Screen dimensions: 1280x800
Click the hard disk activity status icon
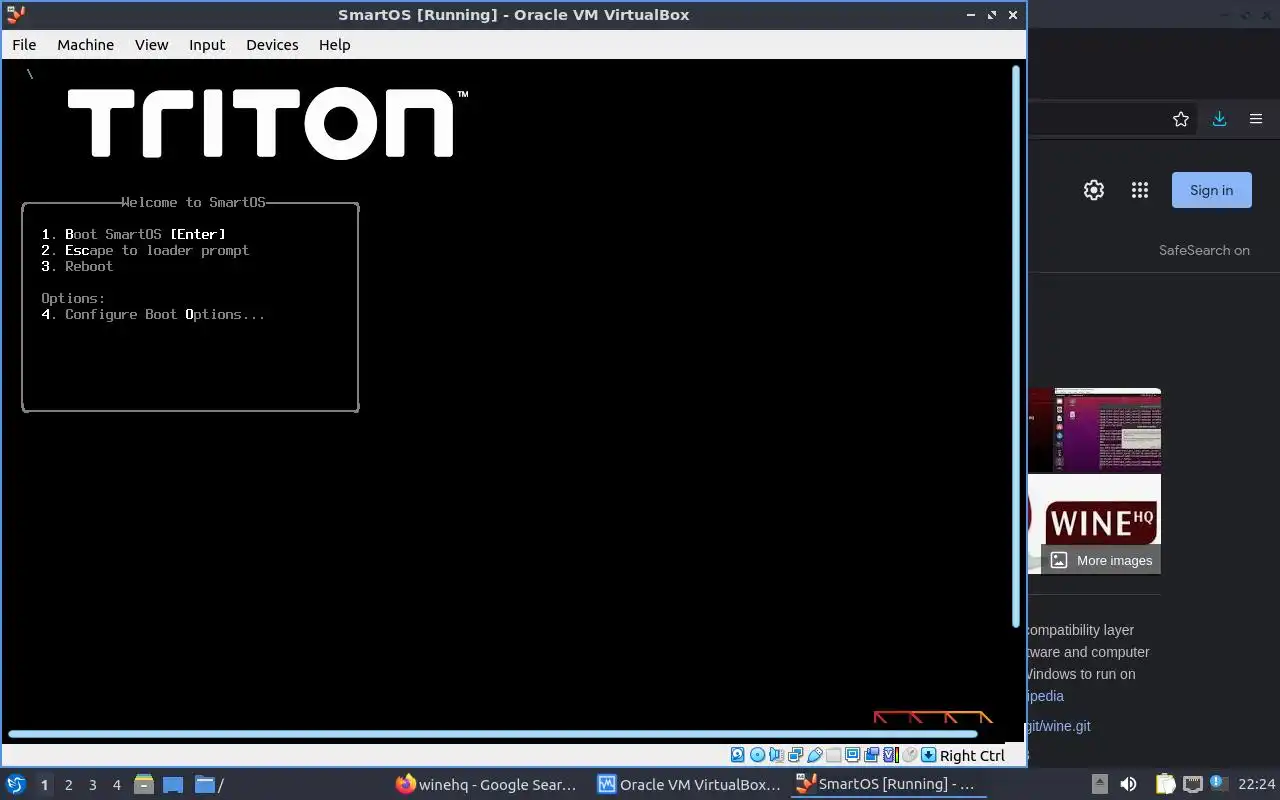point(738,755)
